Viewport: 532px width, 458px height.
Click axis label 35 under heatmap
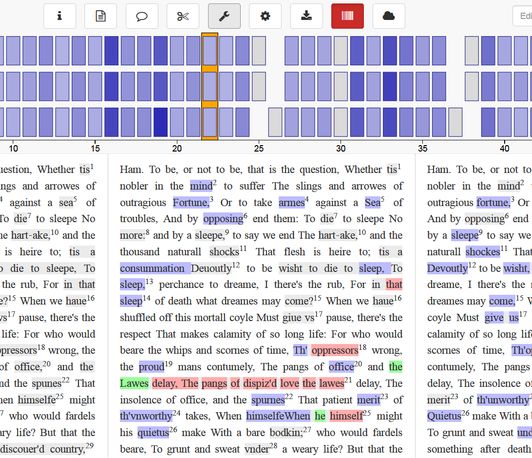click(x=422, y=148)
